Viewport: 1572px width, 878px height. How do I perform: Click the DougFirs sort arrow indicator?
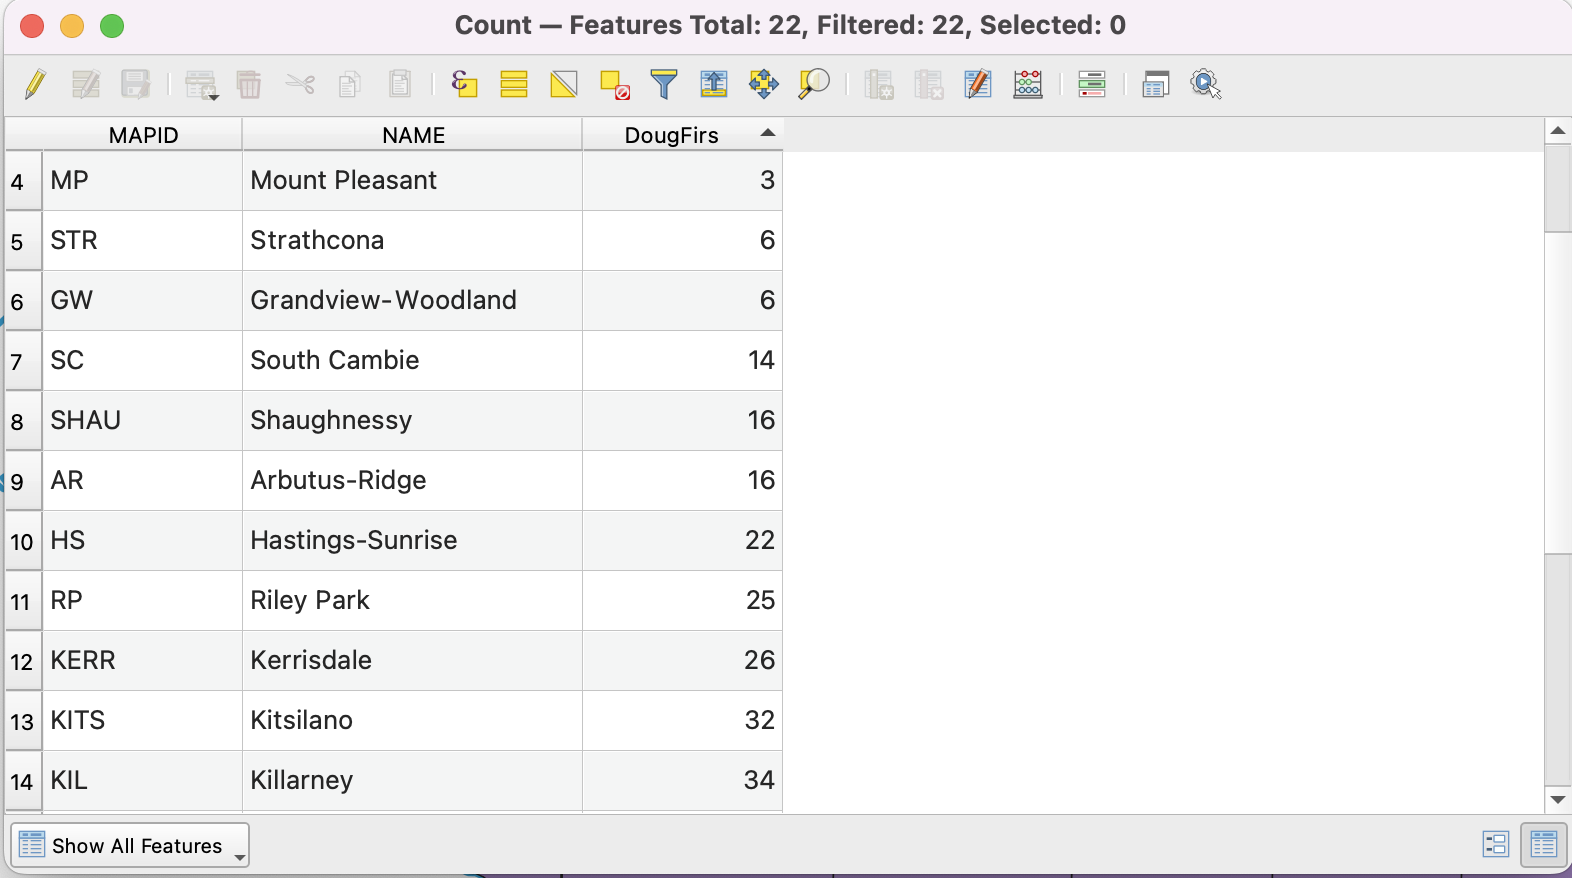pyautogui.click(x=767, y=133)
